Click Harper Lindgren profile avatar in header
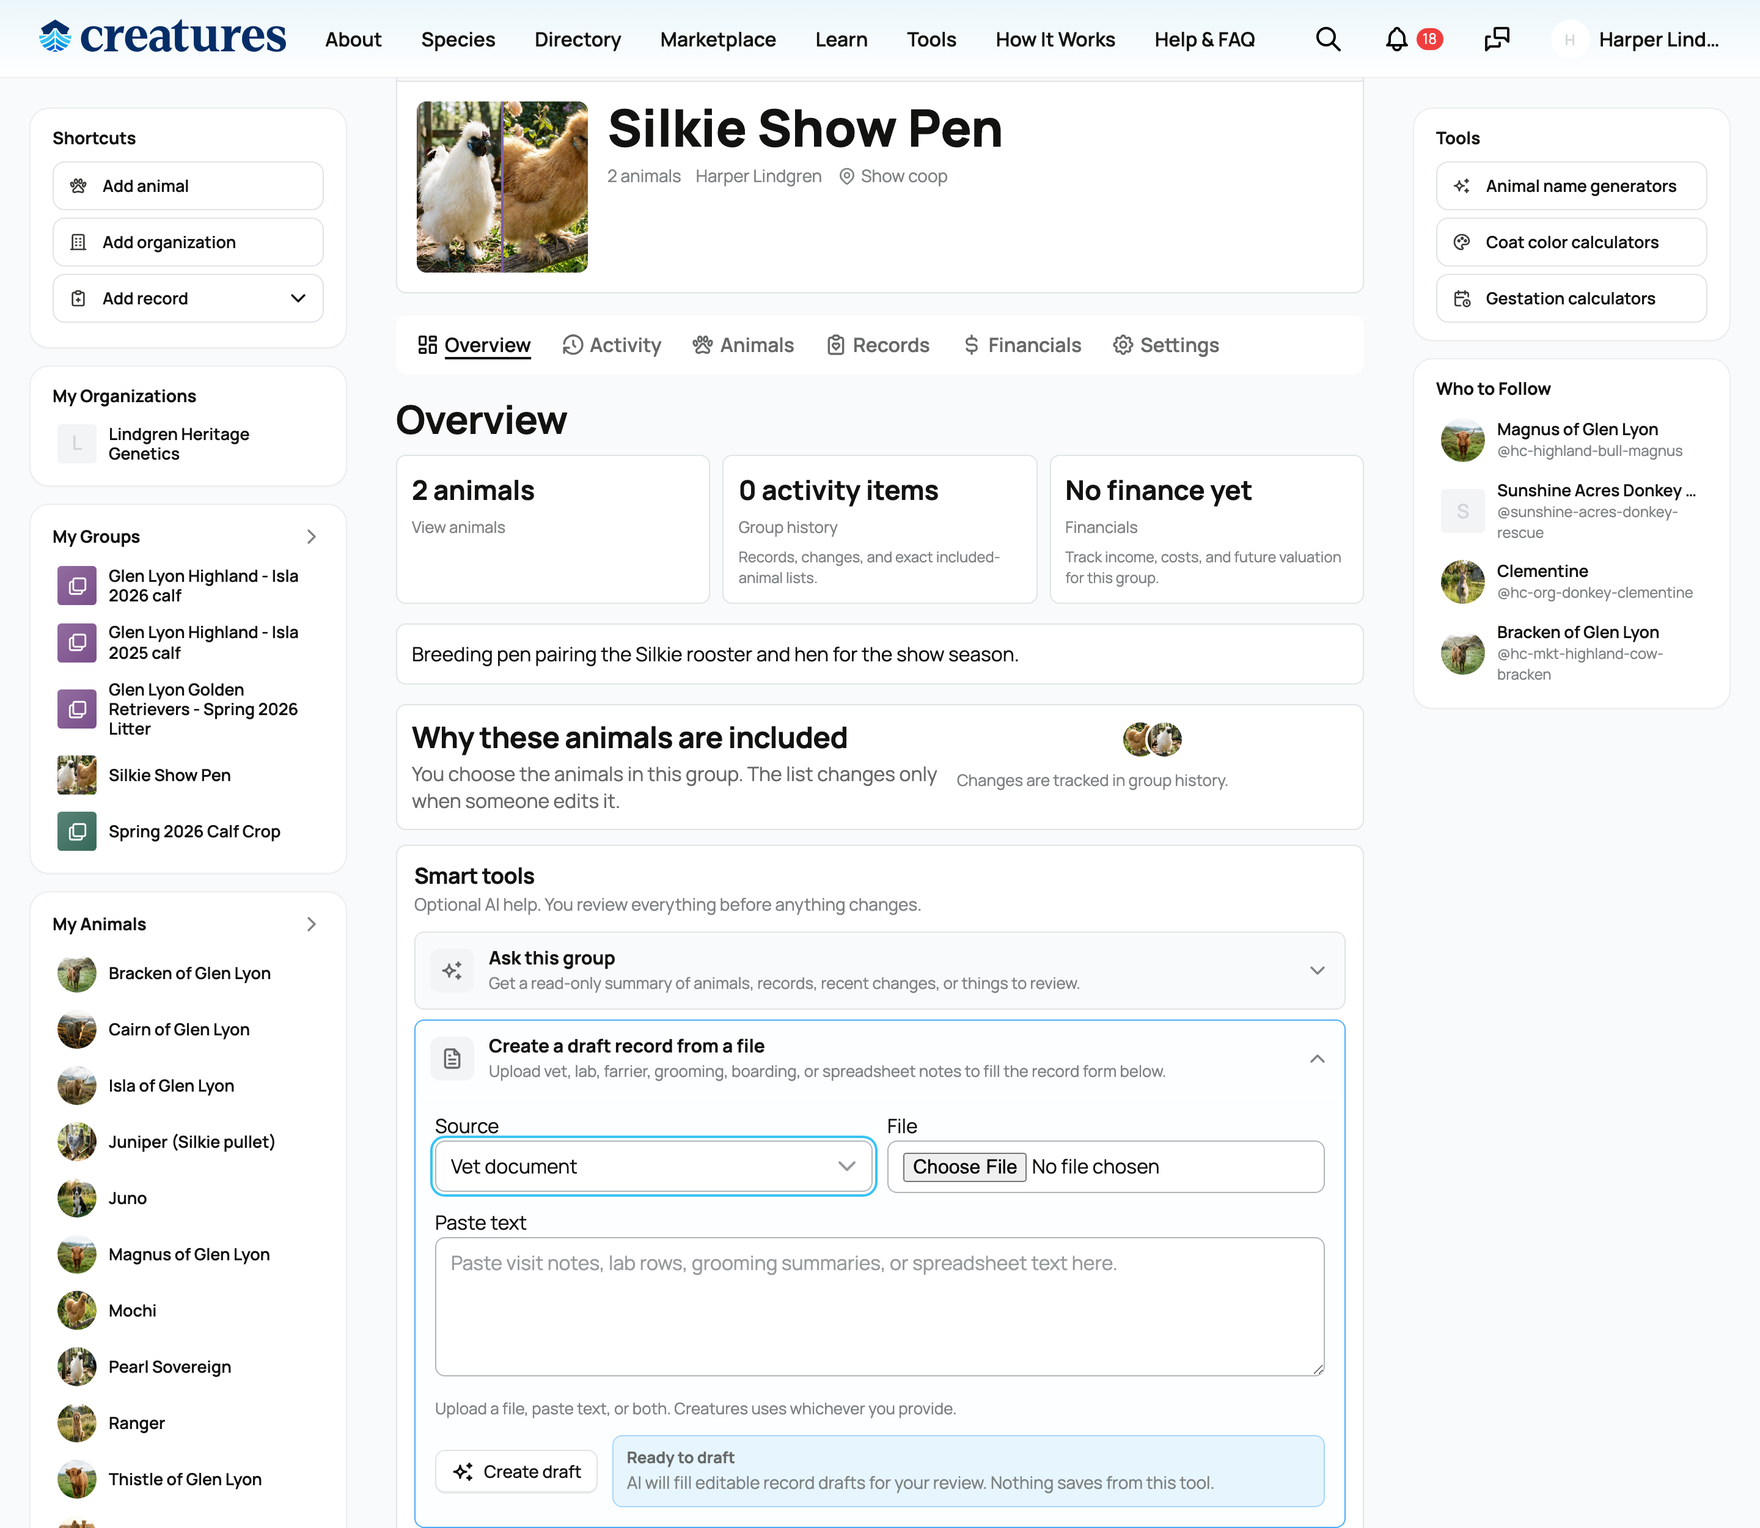The height and width of the screenshot is (1528, 1760). tap(1570, 39)
